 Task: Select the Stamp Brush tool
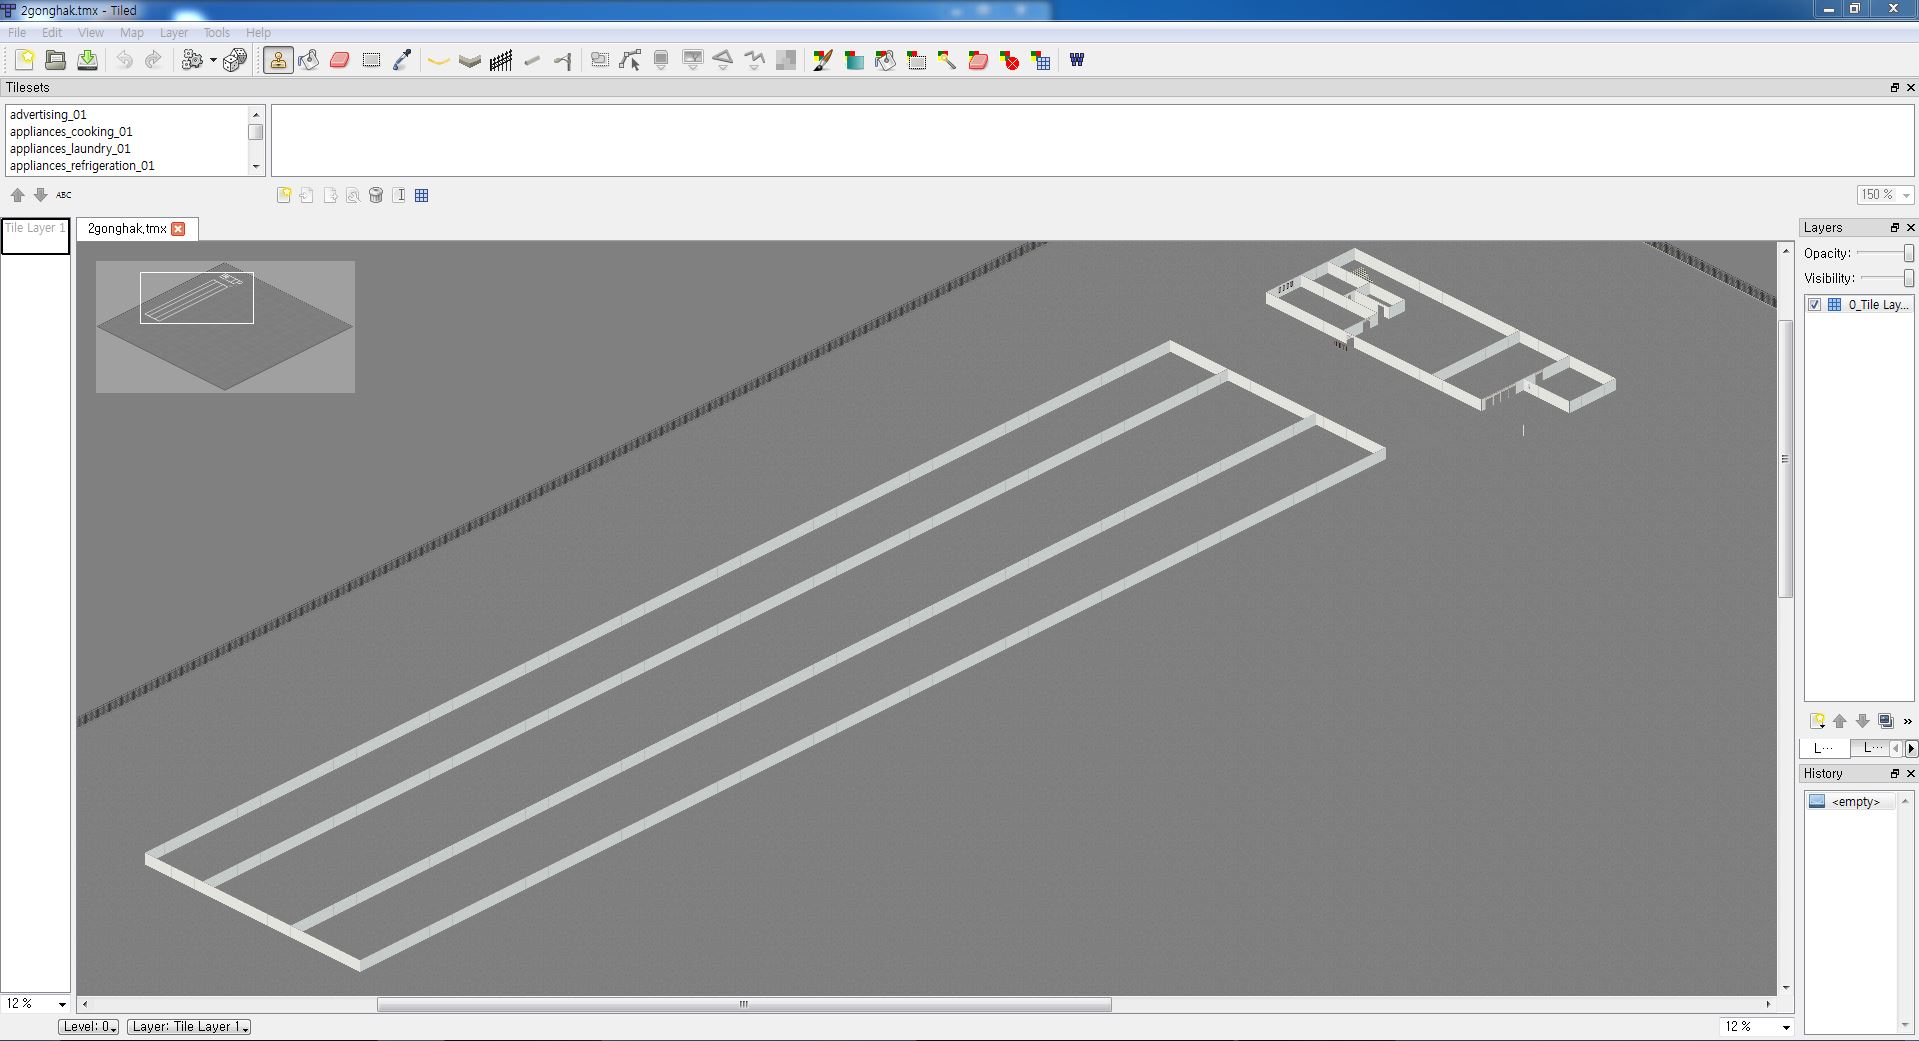point(278,61)
